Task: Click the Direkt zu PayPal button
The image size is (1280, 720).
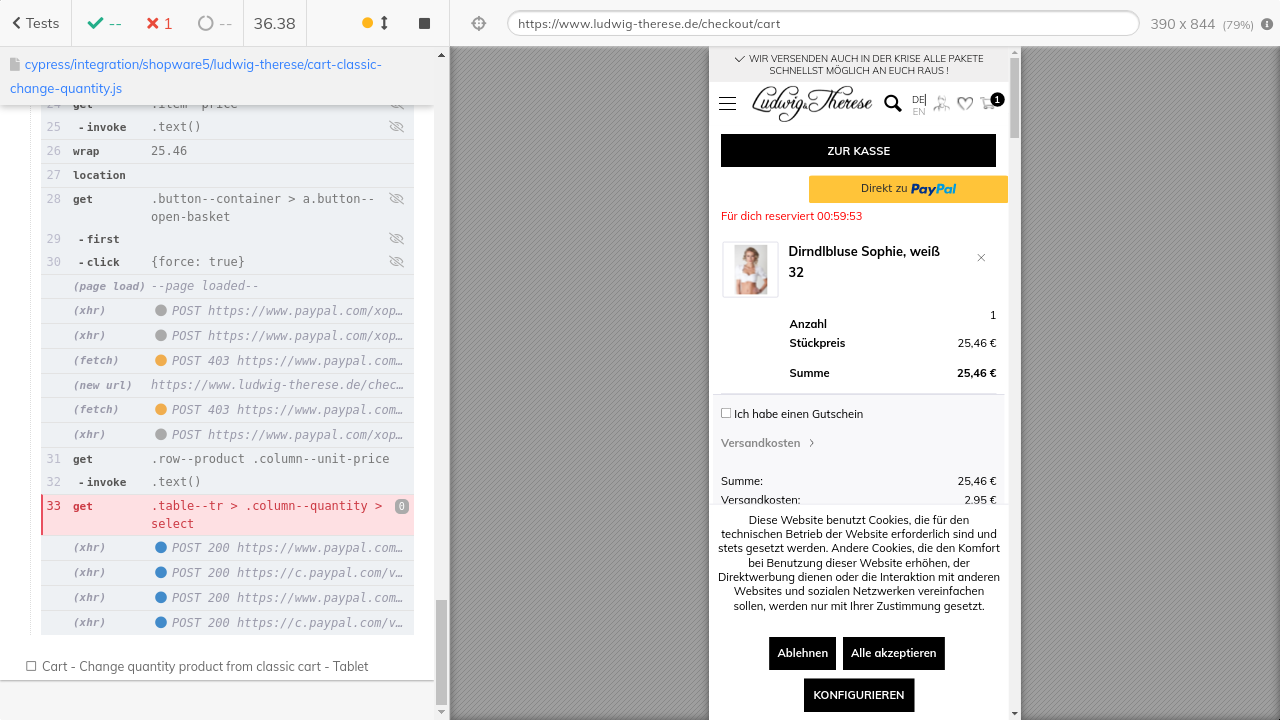Action: [x=907, y=189]
